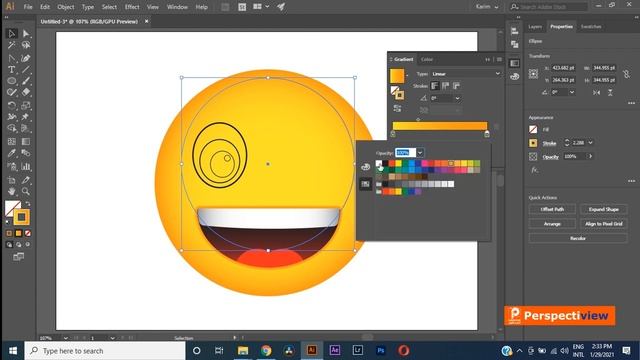This screenshot has width=640, height=360.
Task: Select the Blend tool
Action: point(26,153)
